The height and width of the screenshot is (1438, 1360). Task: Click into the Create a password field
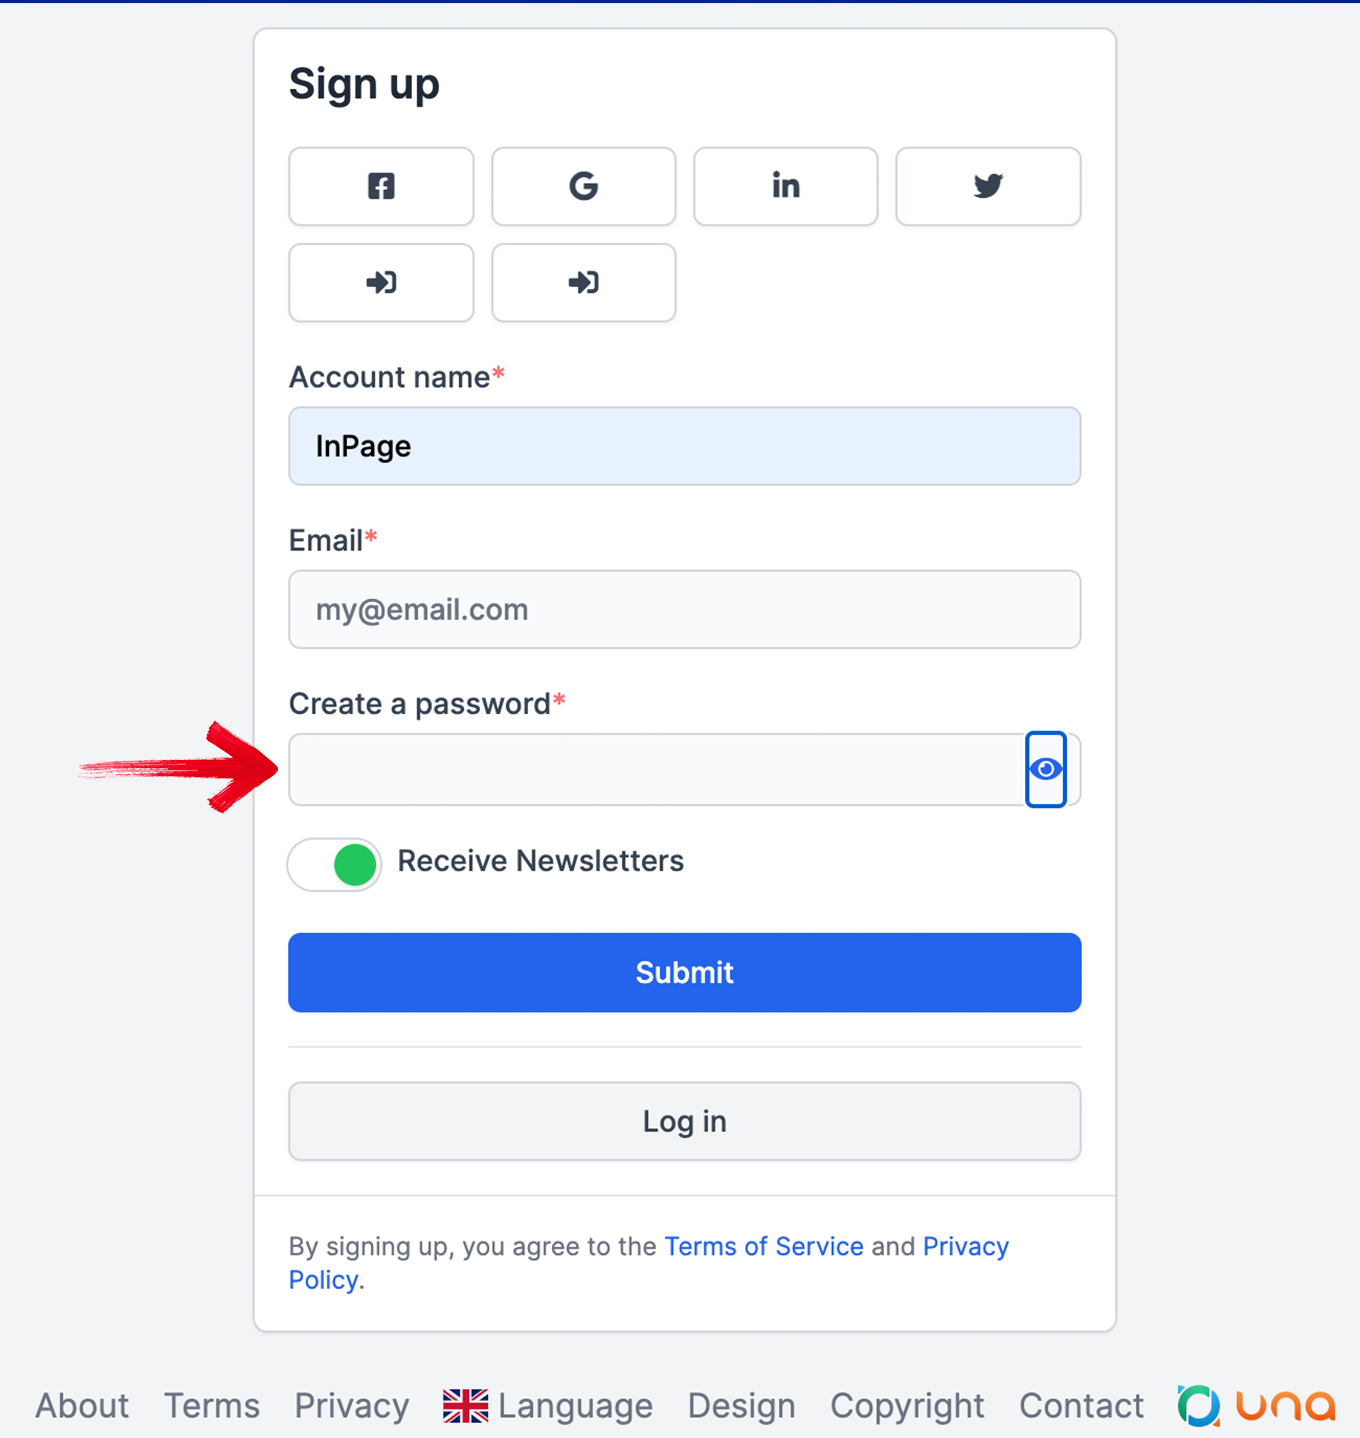click(655, 769)
